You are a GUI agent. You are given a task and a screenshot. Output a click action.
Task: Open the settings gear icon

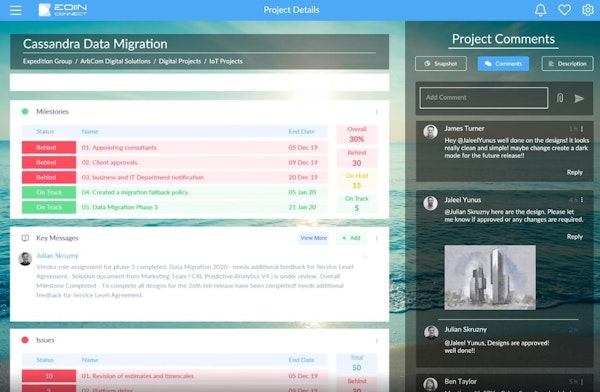pyautogui.click(x=588, y=10)
